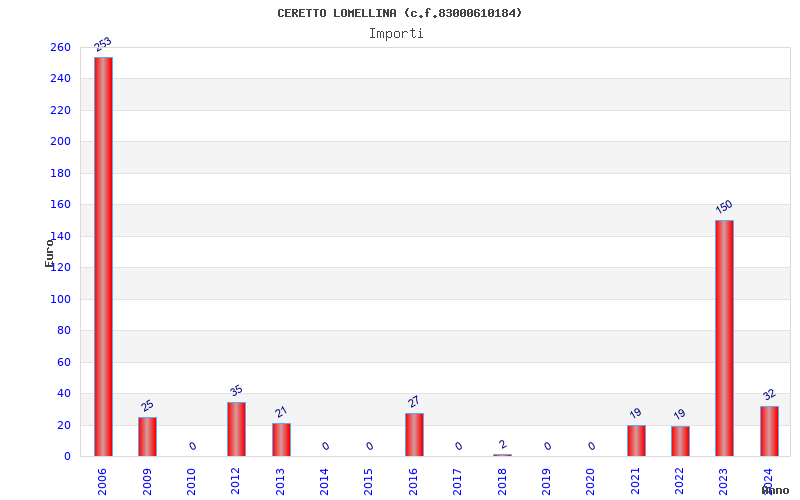
Task: Click the chart title CERETTO LOMELLINA
Action: tap(400, 13)
